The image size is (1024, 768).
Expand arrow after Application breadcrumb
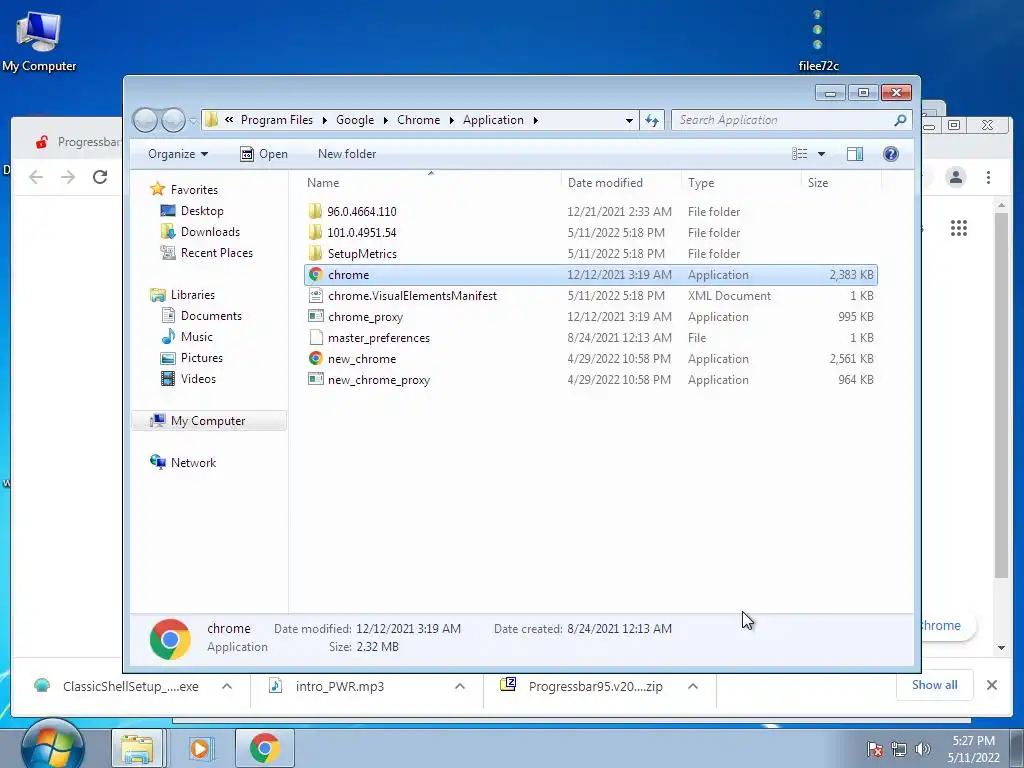[536, 120]
